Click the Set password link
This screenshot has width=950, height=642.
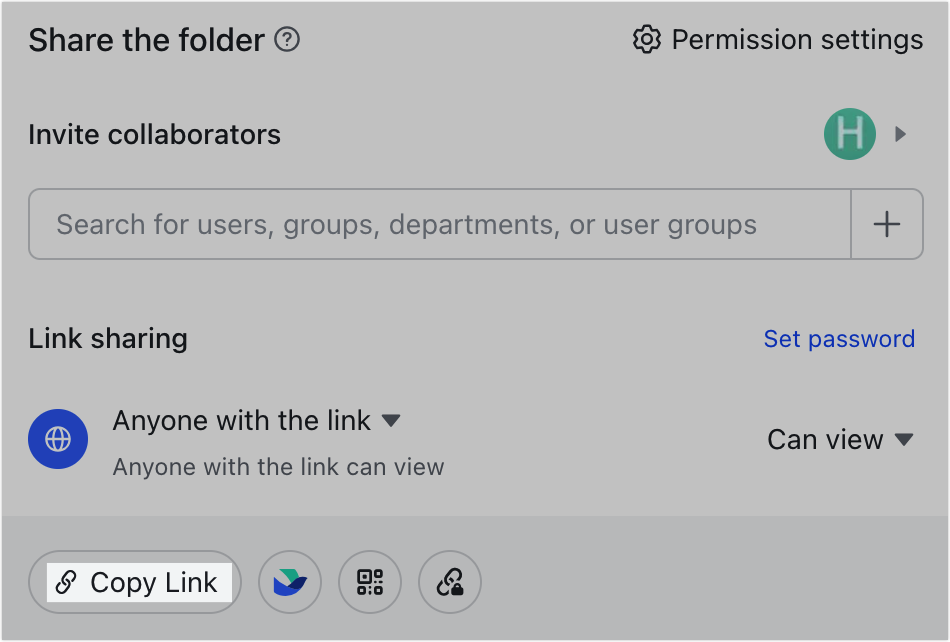839,339
